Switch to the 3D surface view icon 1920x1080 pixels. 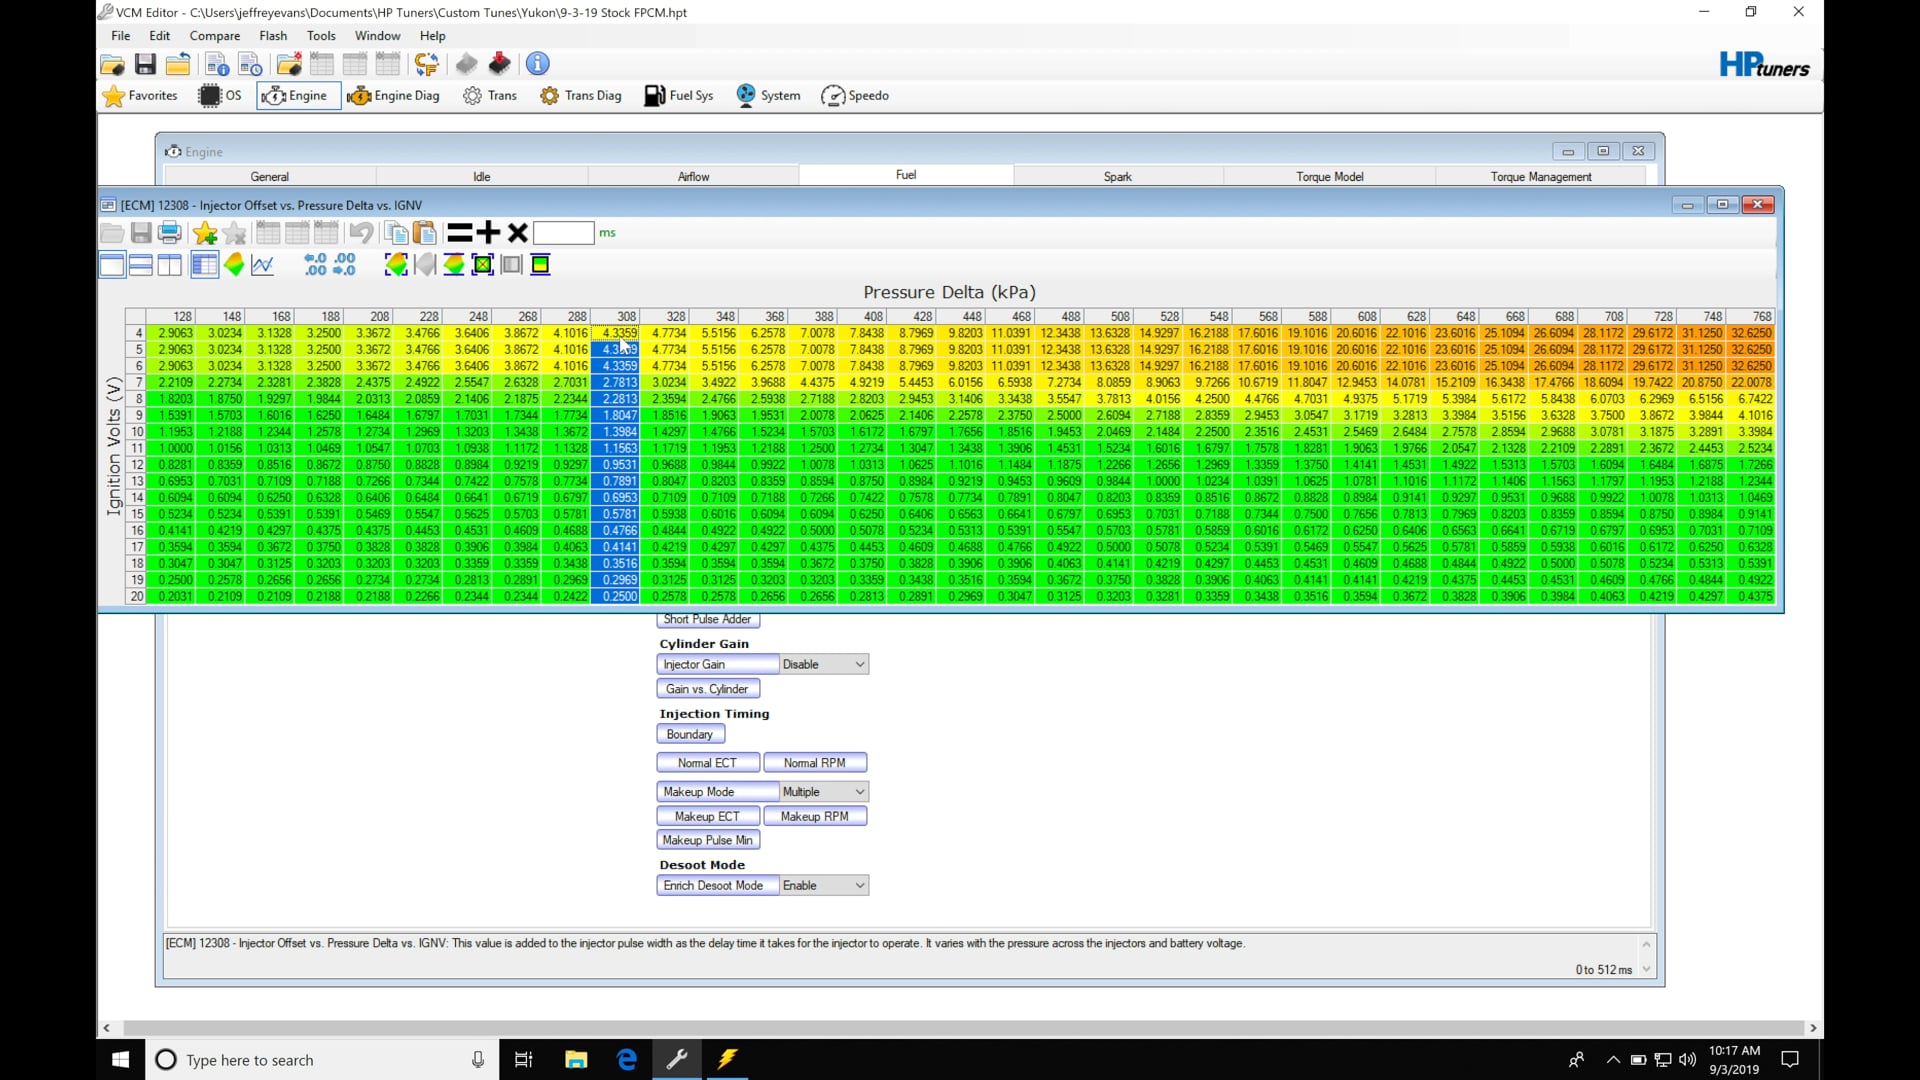pos(234,265)
